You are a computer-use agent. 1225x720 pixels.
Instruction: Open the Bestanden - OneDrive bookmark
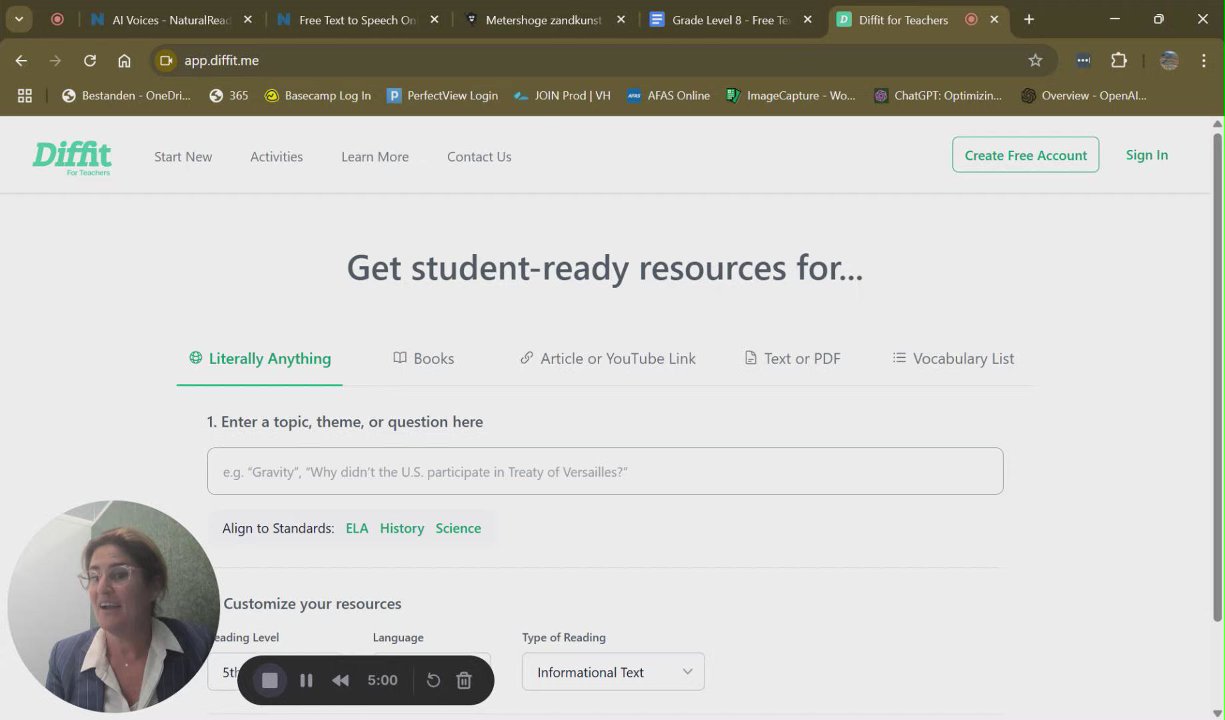coord(126,95)
